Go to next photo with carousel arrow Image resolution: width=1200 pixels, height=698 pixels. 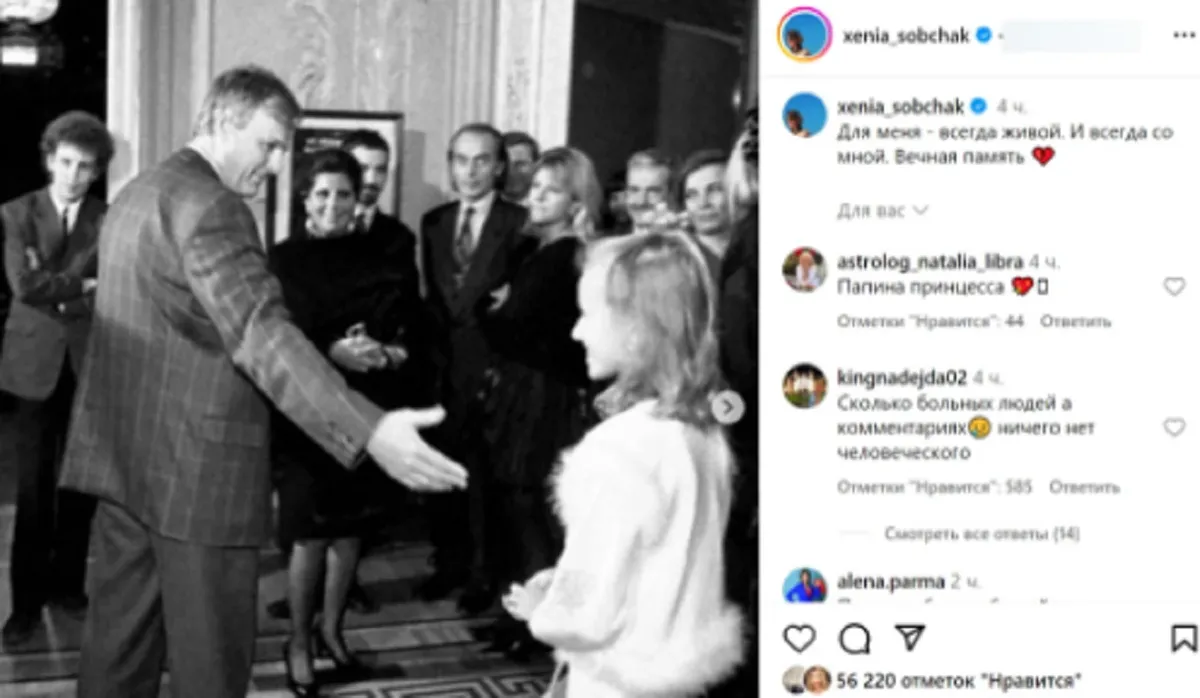[x=727, y=408]
